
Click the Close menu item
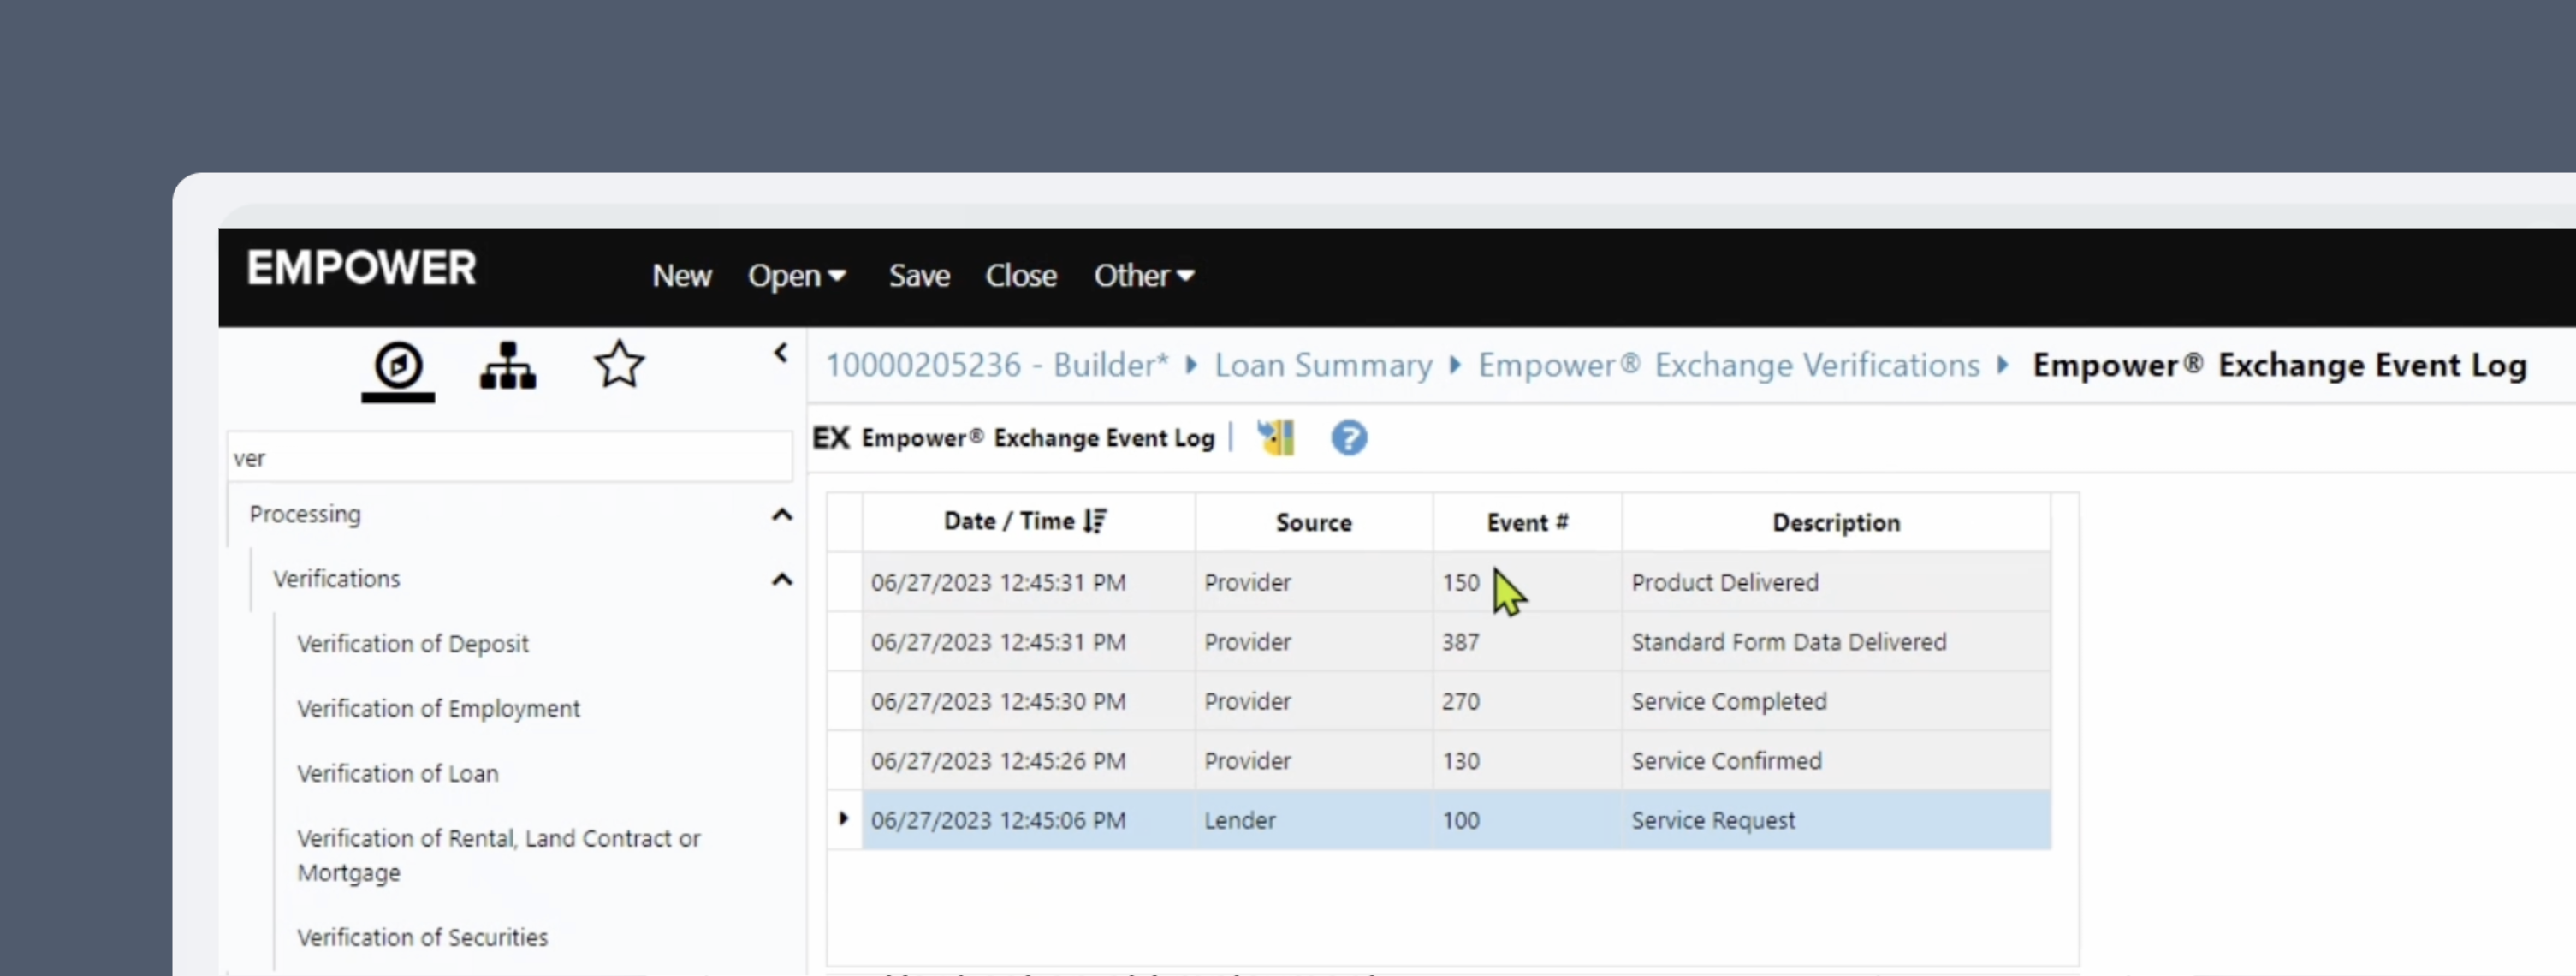click(x=1020, y=275)
